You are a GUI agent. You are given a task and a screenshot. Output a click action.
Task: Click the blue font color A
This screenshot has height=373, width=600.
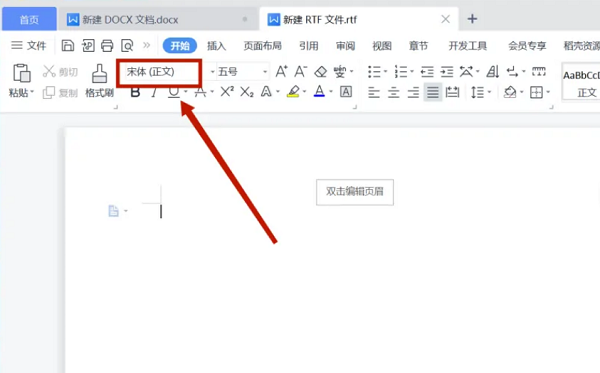[319, 91]
